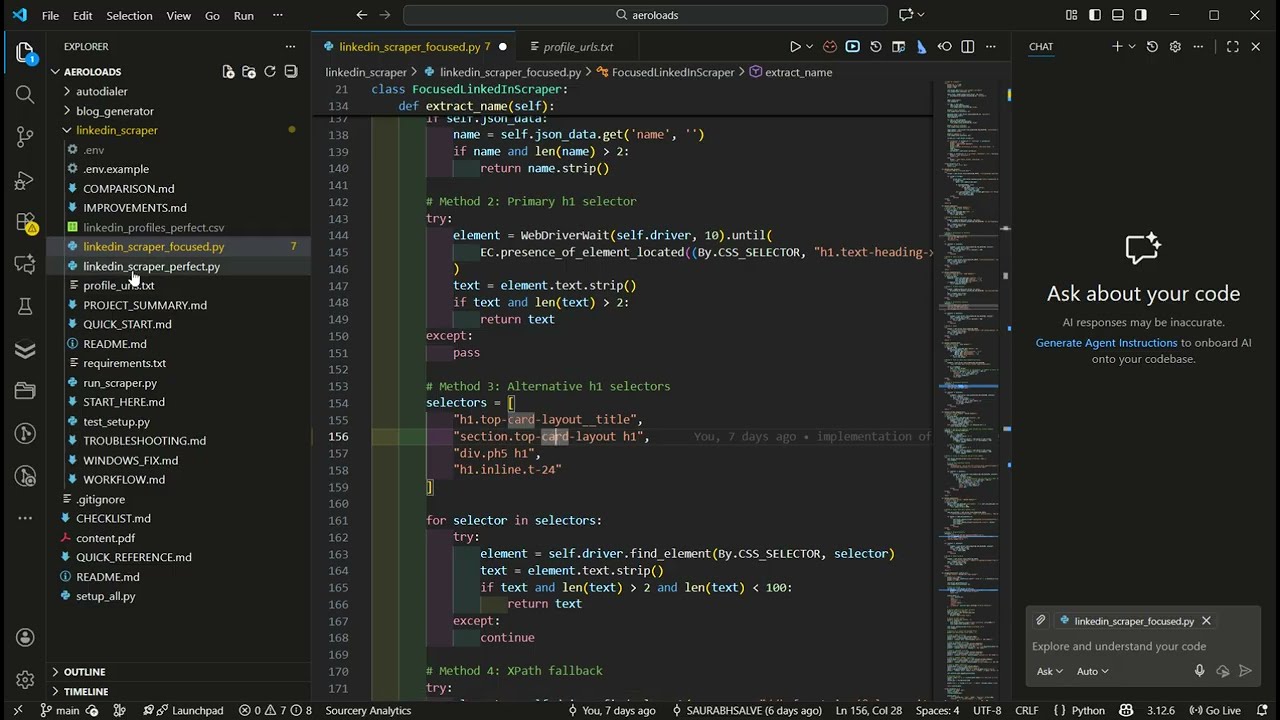The image size is (1280, 720).
Task: Click the editor minimap
Action: pyautogui.click(x=970, y=390)
